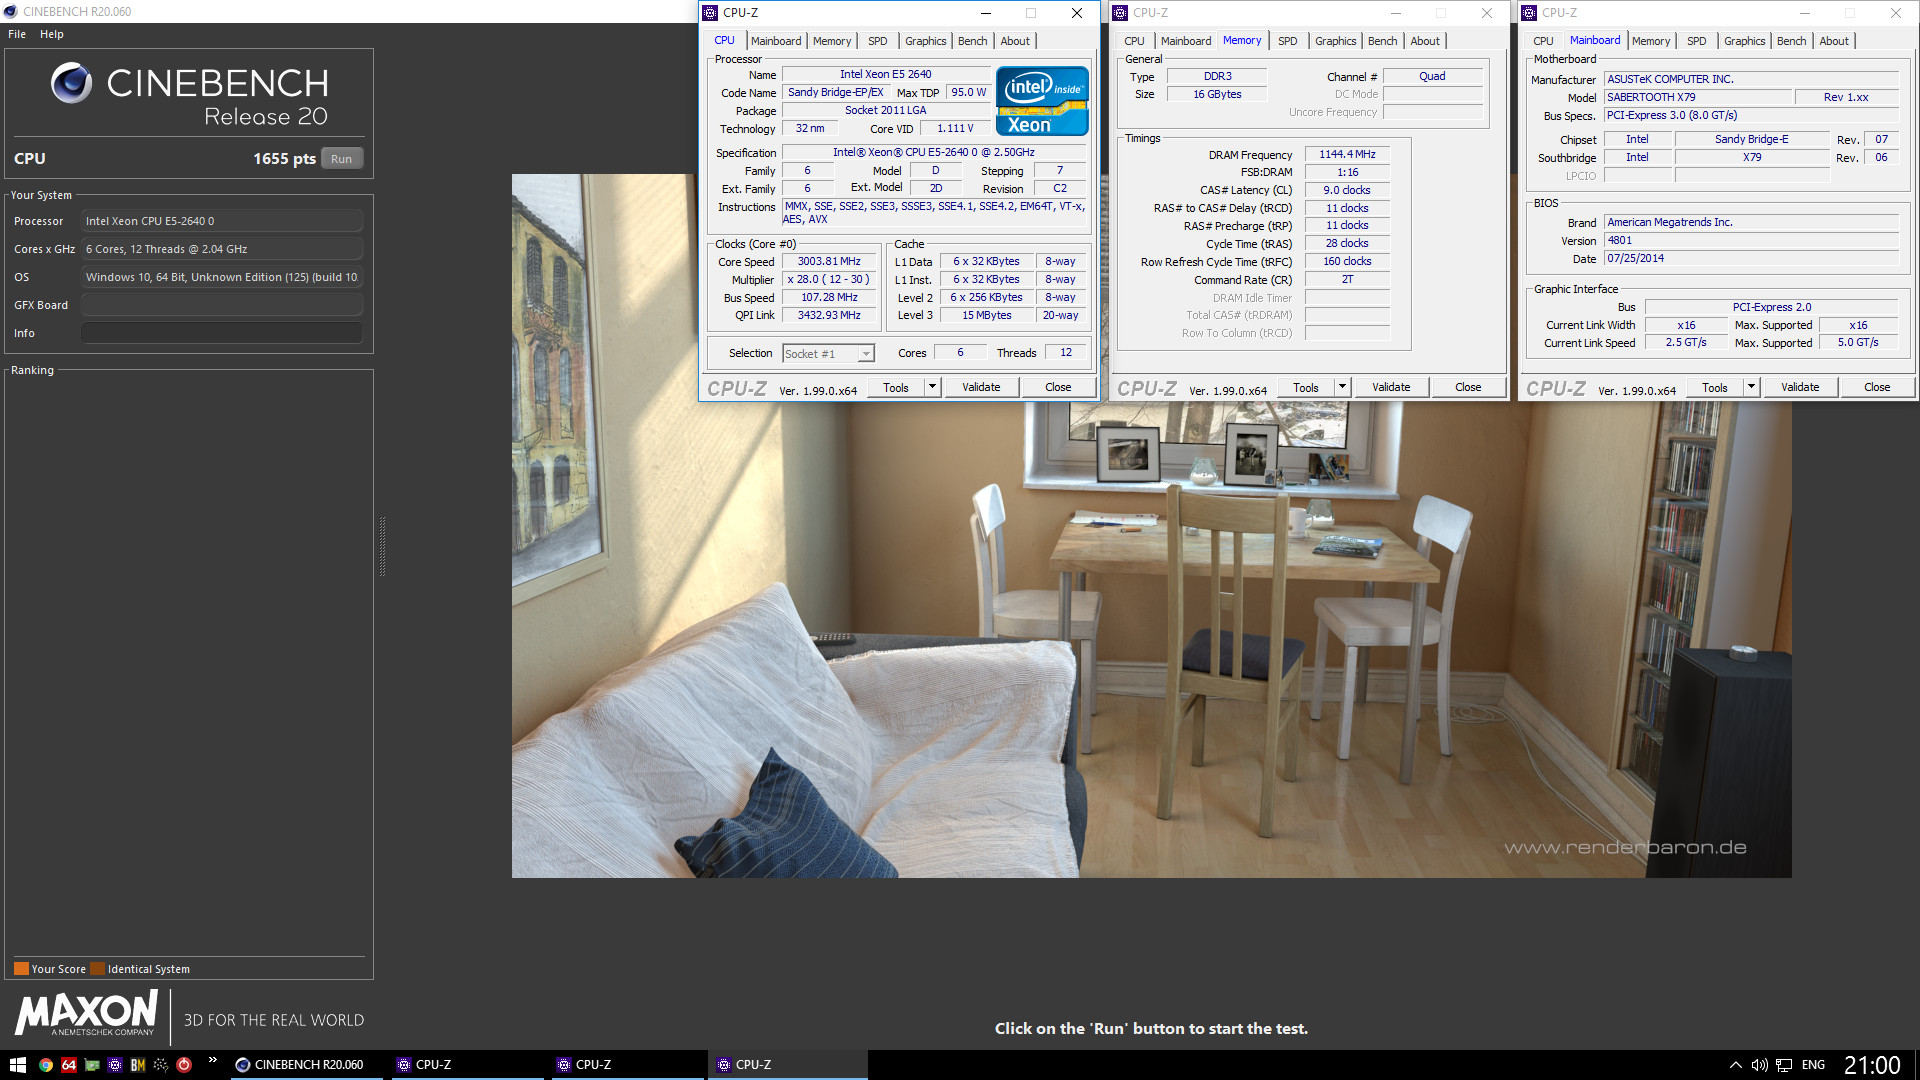Click the pinned purple CPU-Z chip icon

pos(115,1065)
